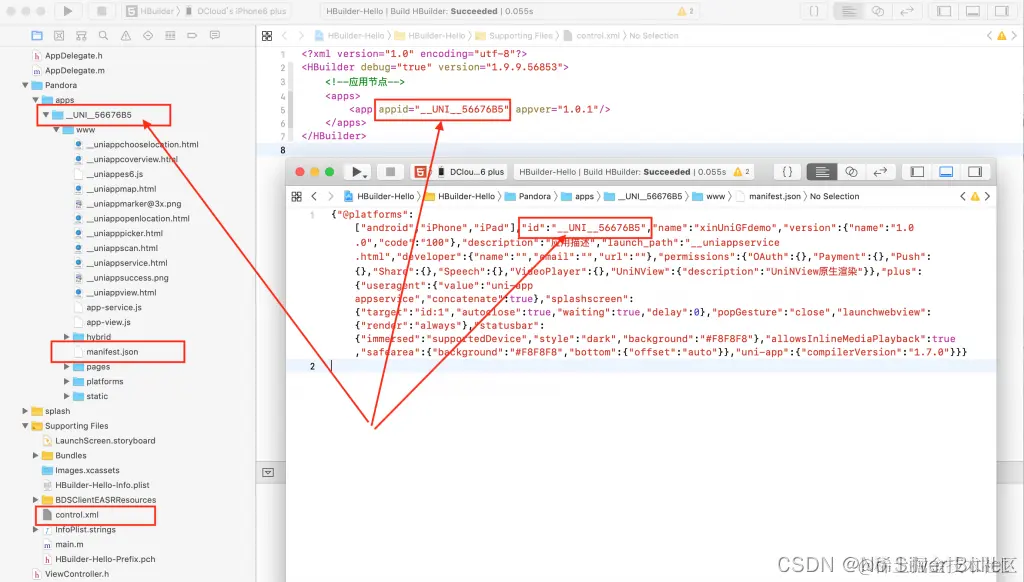Toggle debug area in front window toolbar
Viewport: 1024px width, 582px height.
point(946,172)
